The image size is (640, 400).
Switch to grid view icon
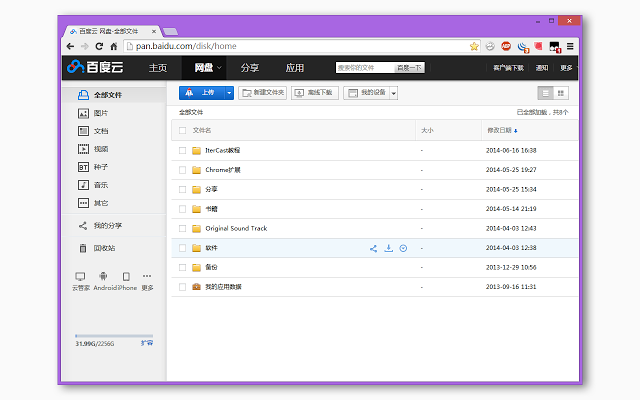(560, 93)
